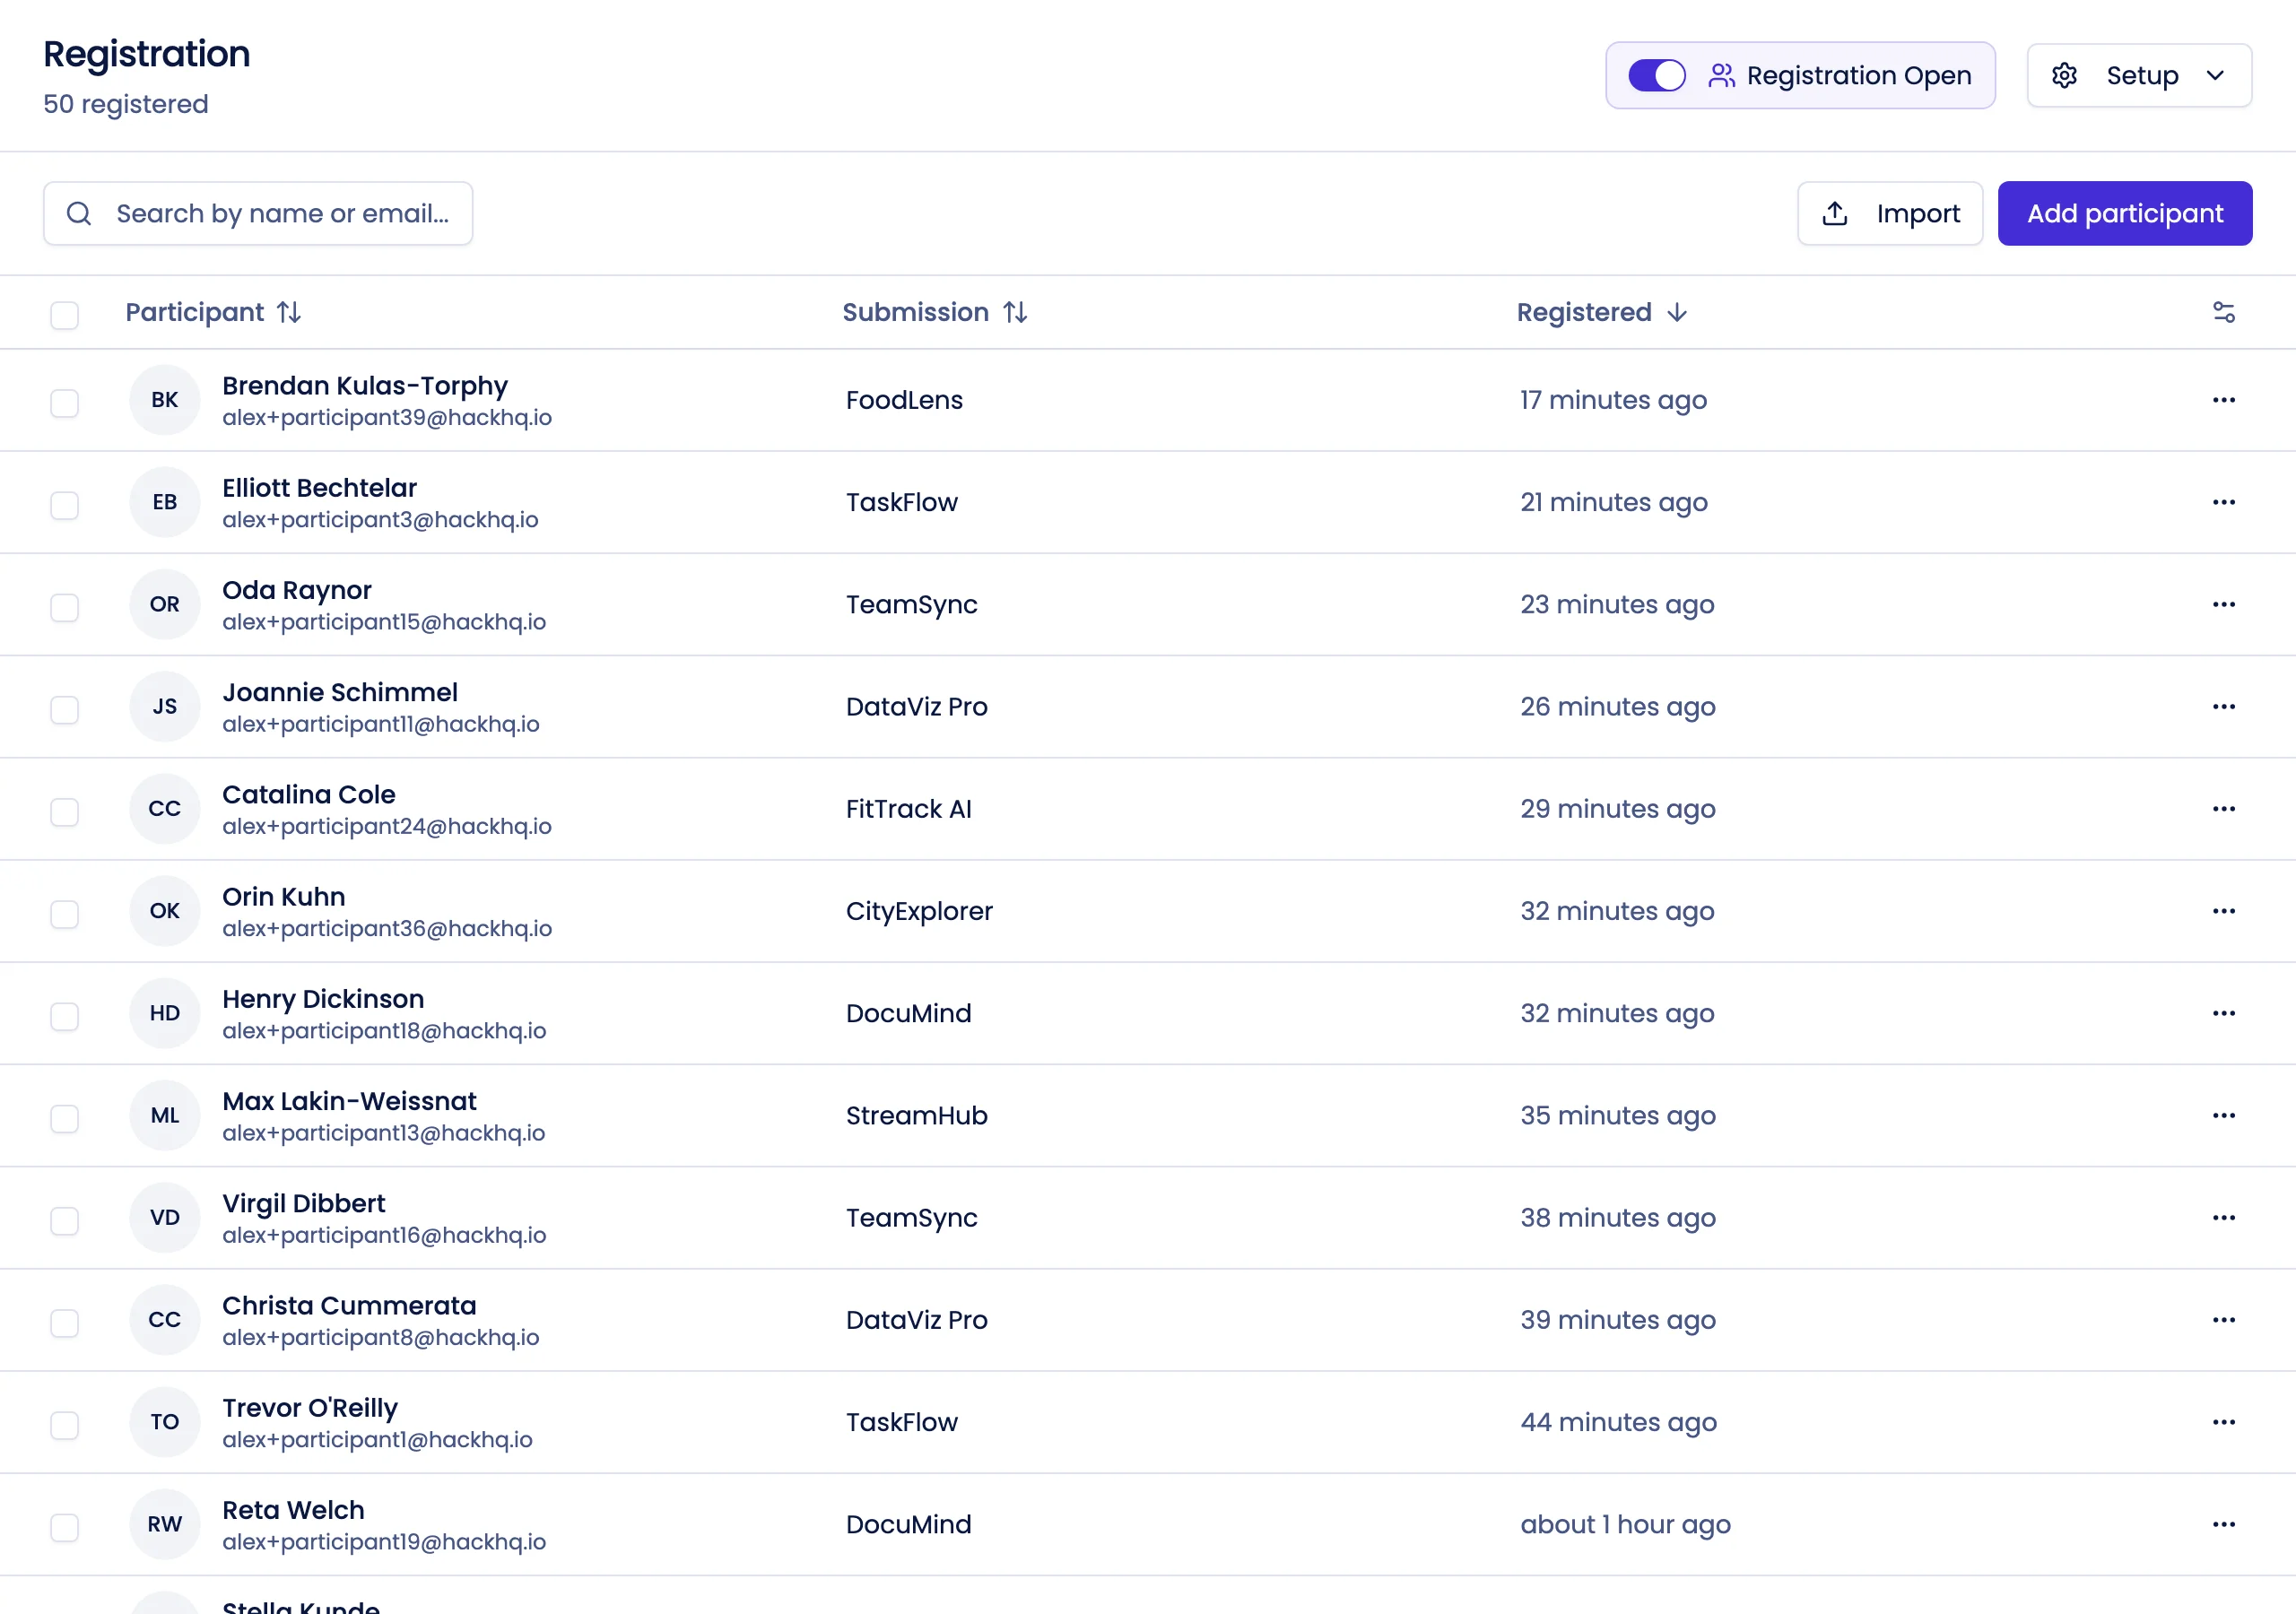This screenshot has height=1614, width=2296.
Task: Open the column display settings icon
Action: click(x=2224, y=312)
